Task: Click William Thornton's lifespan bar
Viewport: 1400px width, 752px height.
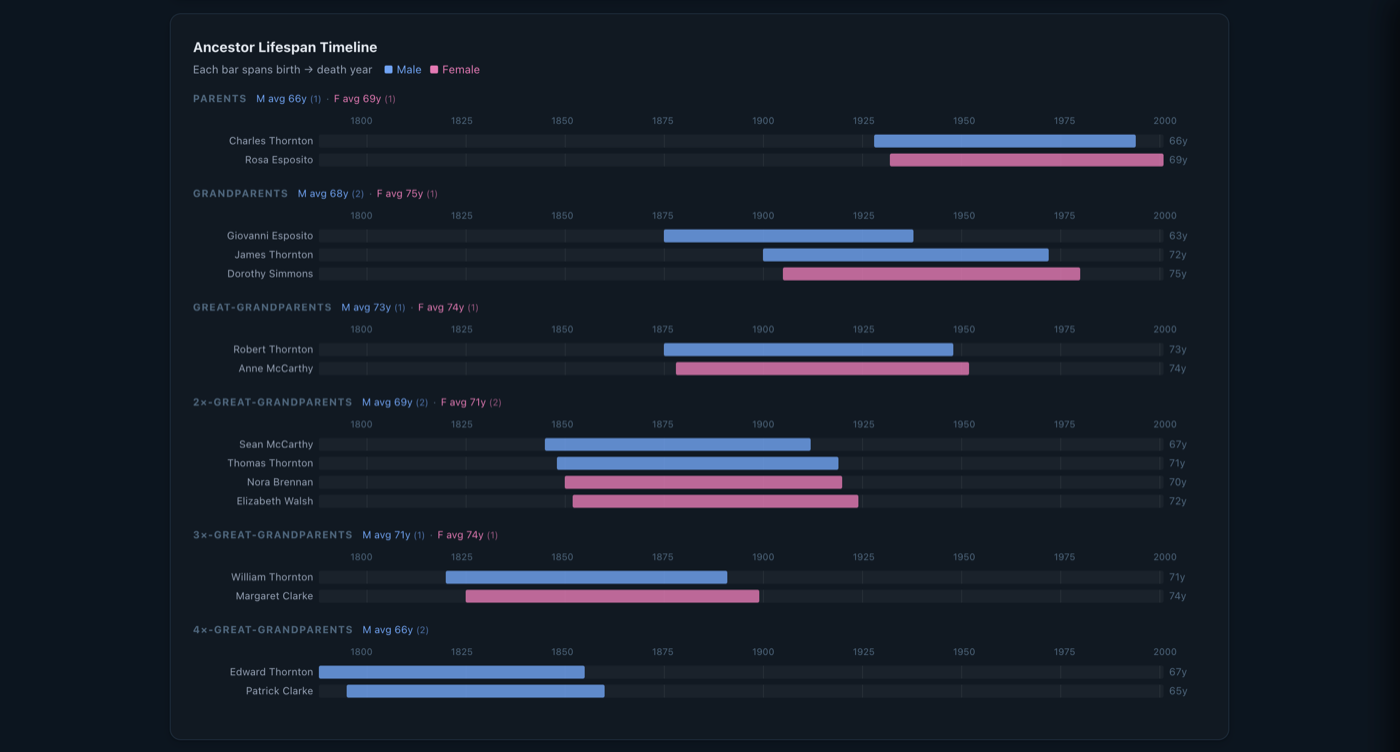Action: [x=587, y=578]
